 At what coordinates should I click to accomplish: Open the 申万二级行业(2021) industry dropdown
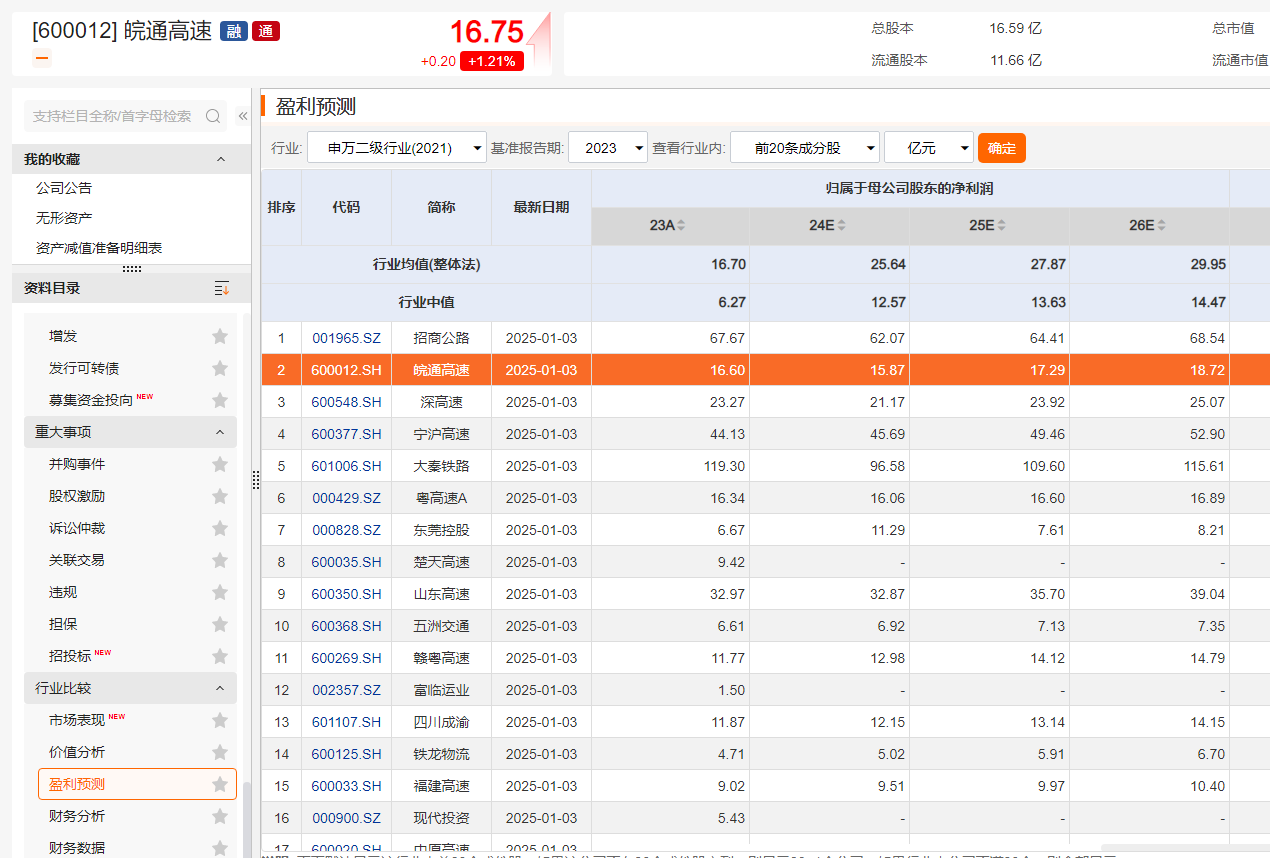pyautogui.click(x=396, y=148)
